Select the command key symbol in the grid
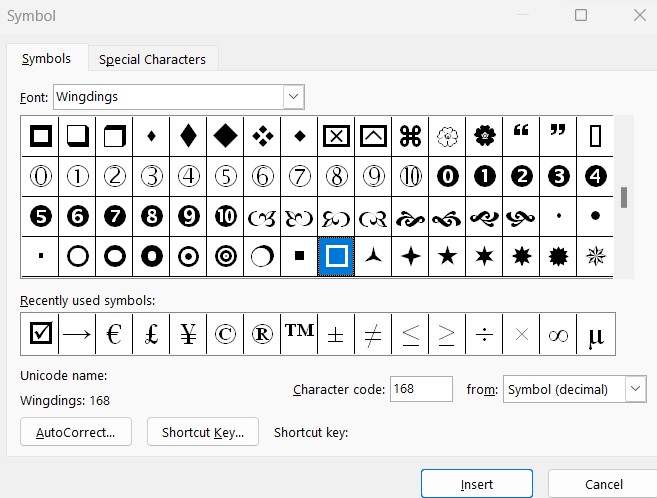 coord(410,135)
